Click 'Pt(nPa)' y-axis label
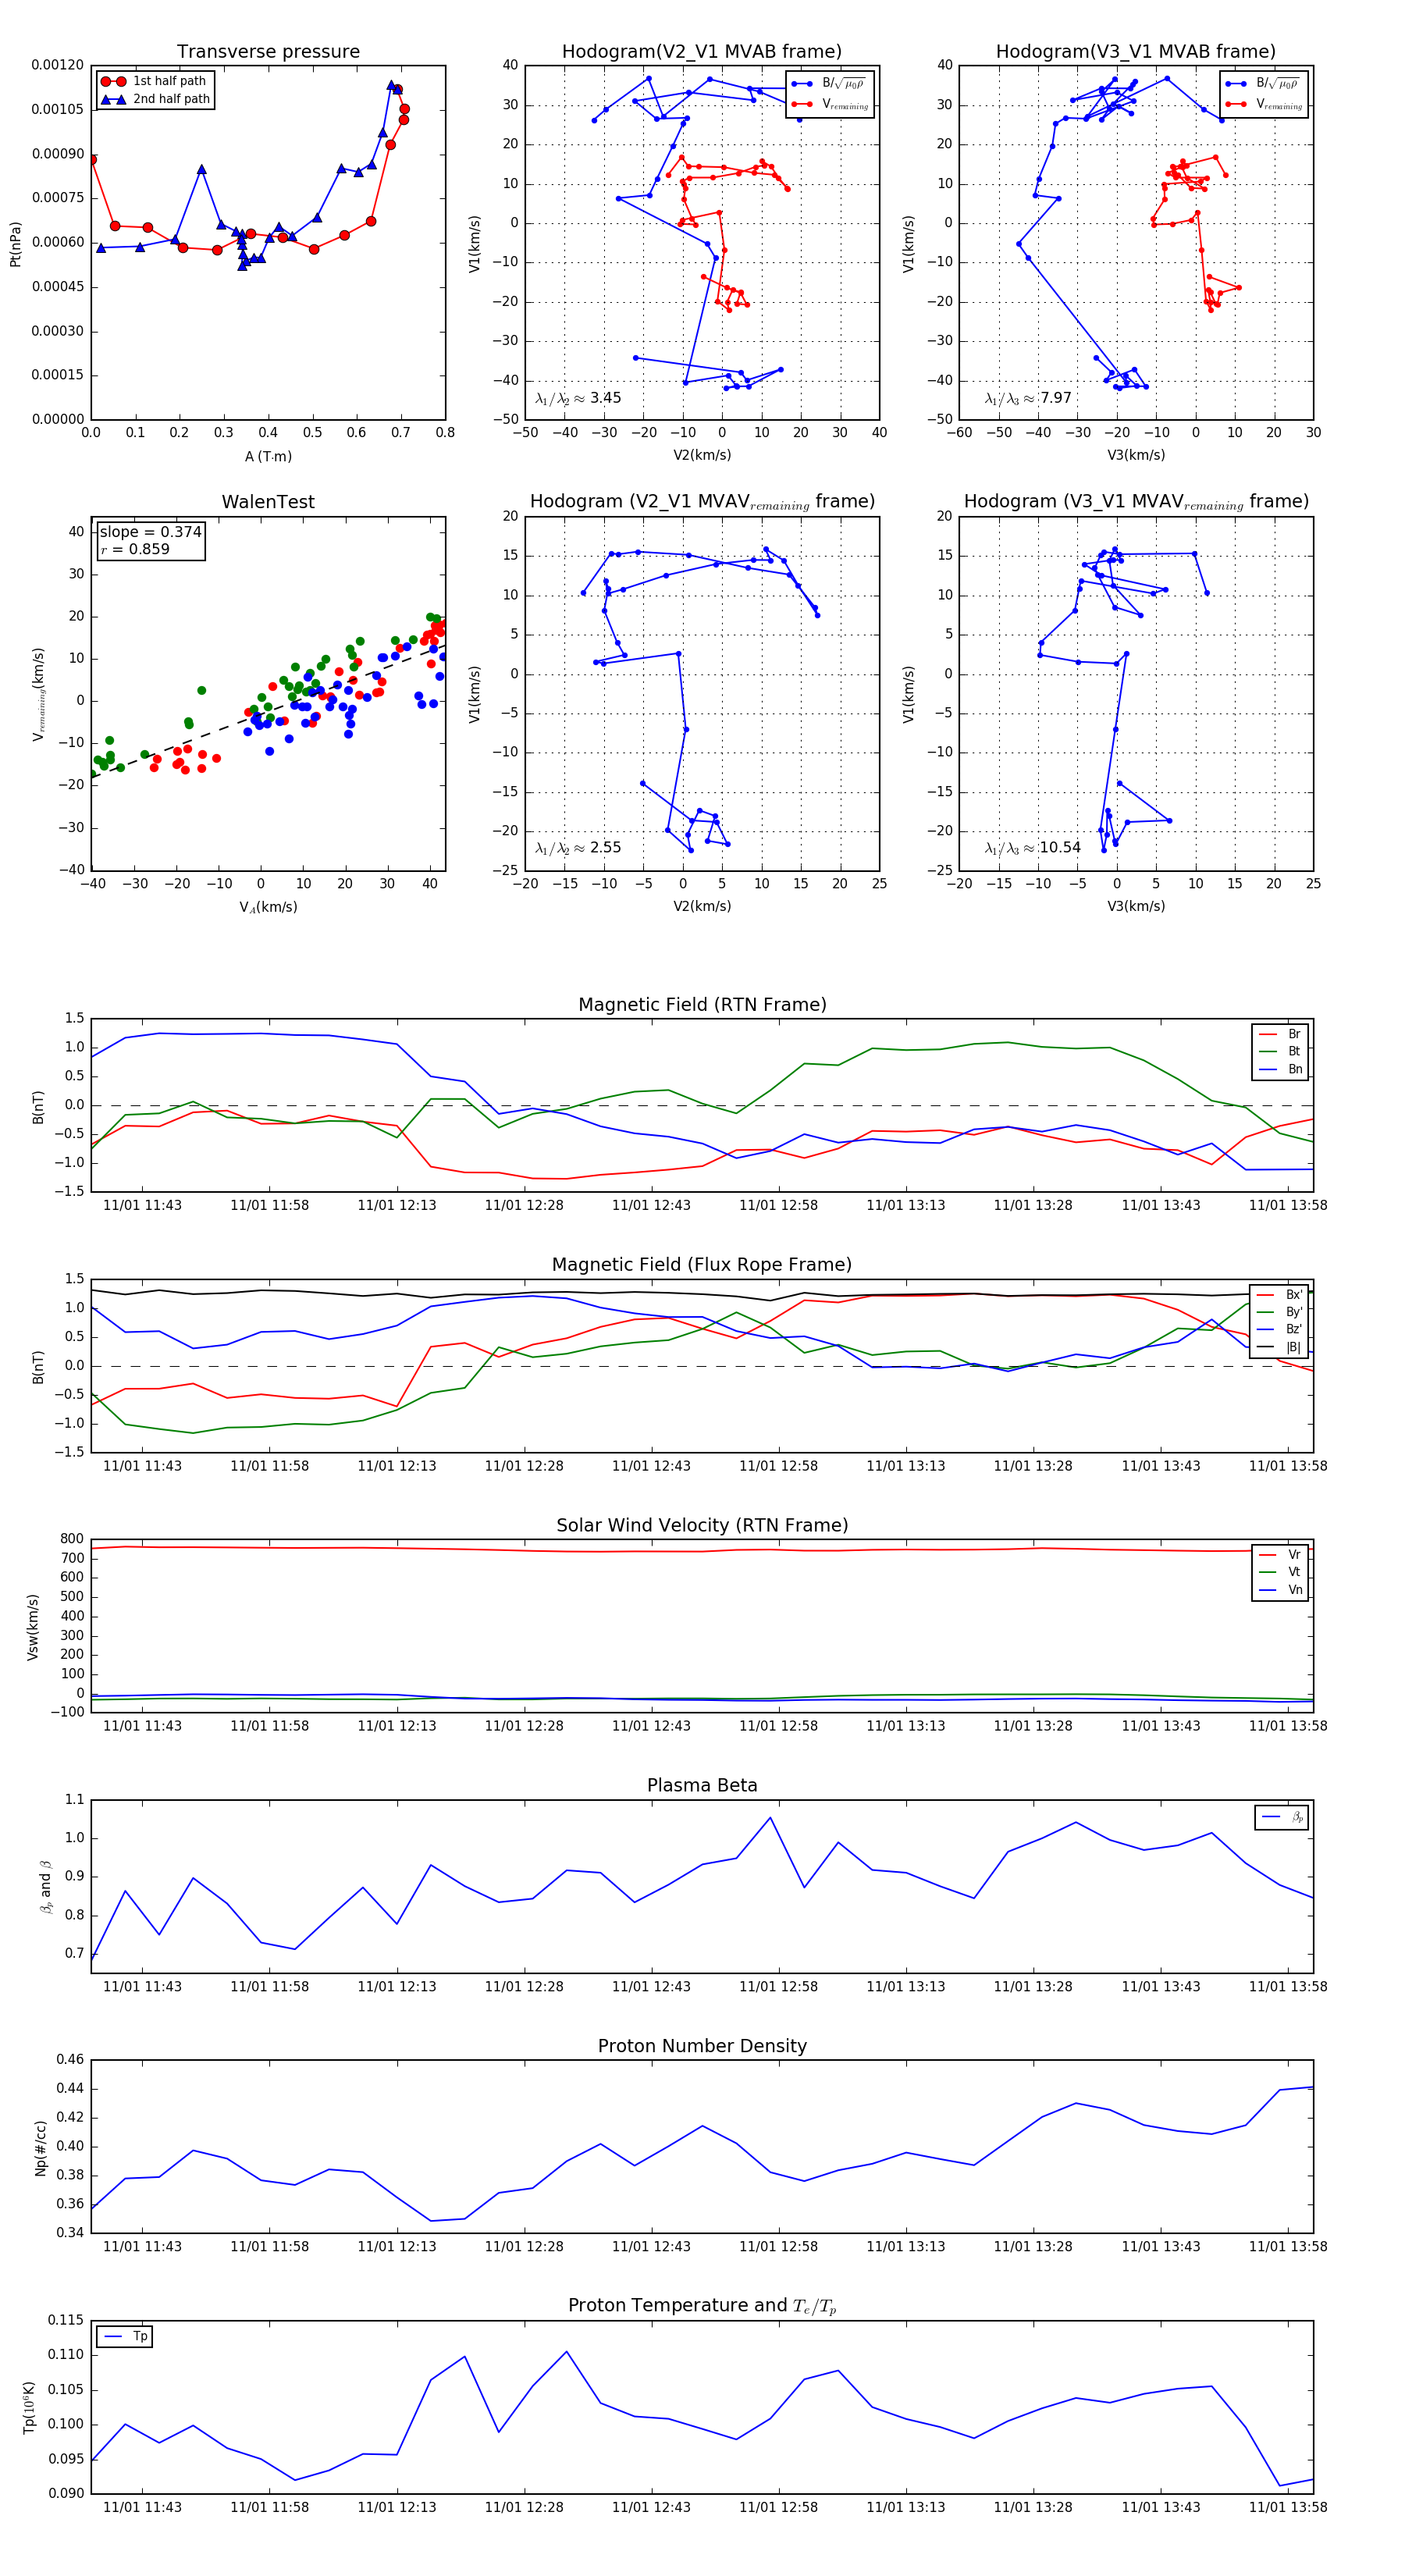The image size is (1405, 2576). point(15,243)
